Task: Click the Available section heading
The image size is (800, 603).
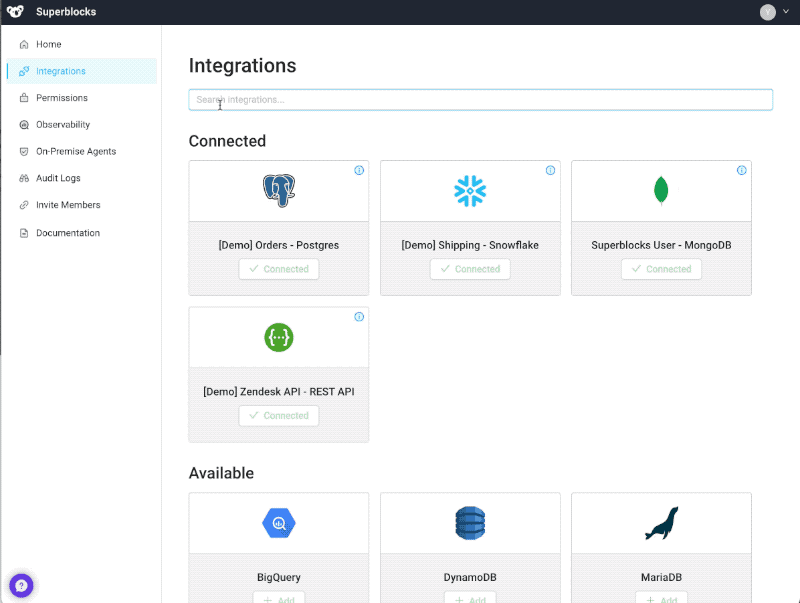Action: pos(221,473)
